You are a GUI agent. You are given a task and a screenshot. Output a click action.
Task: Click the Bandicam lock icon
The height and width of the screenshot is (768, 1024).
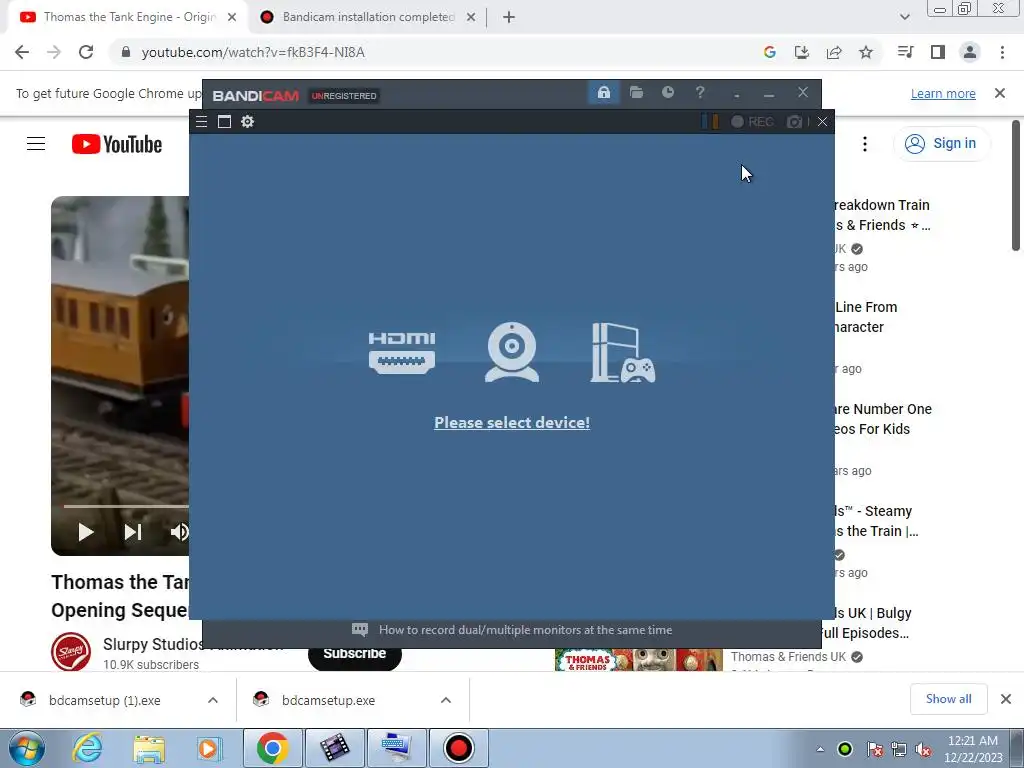pos(603,93)
